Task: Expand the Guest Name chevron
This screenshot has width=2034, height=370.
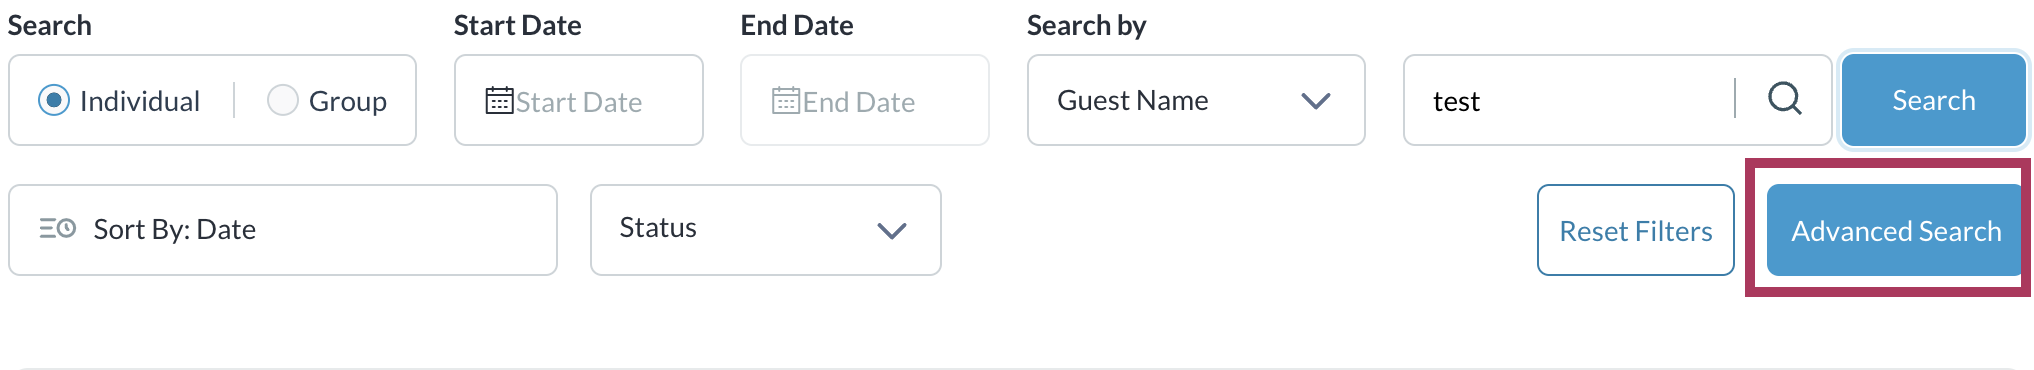Action: point(1315,101)
